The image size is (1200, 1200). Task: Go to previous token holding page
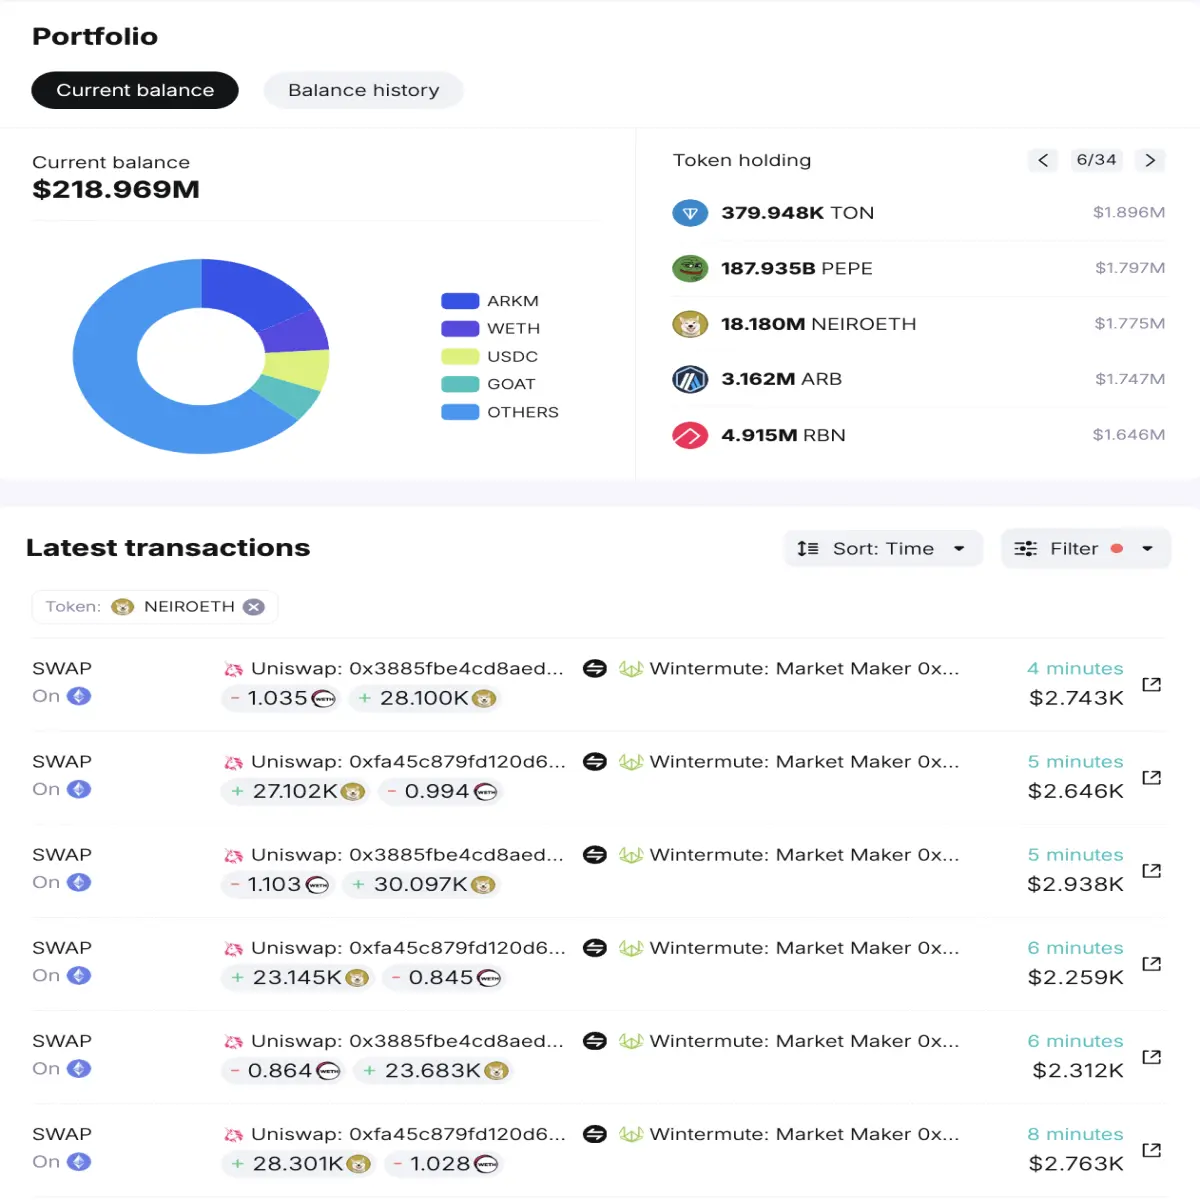[x=1043, y=160]
